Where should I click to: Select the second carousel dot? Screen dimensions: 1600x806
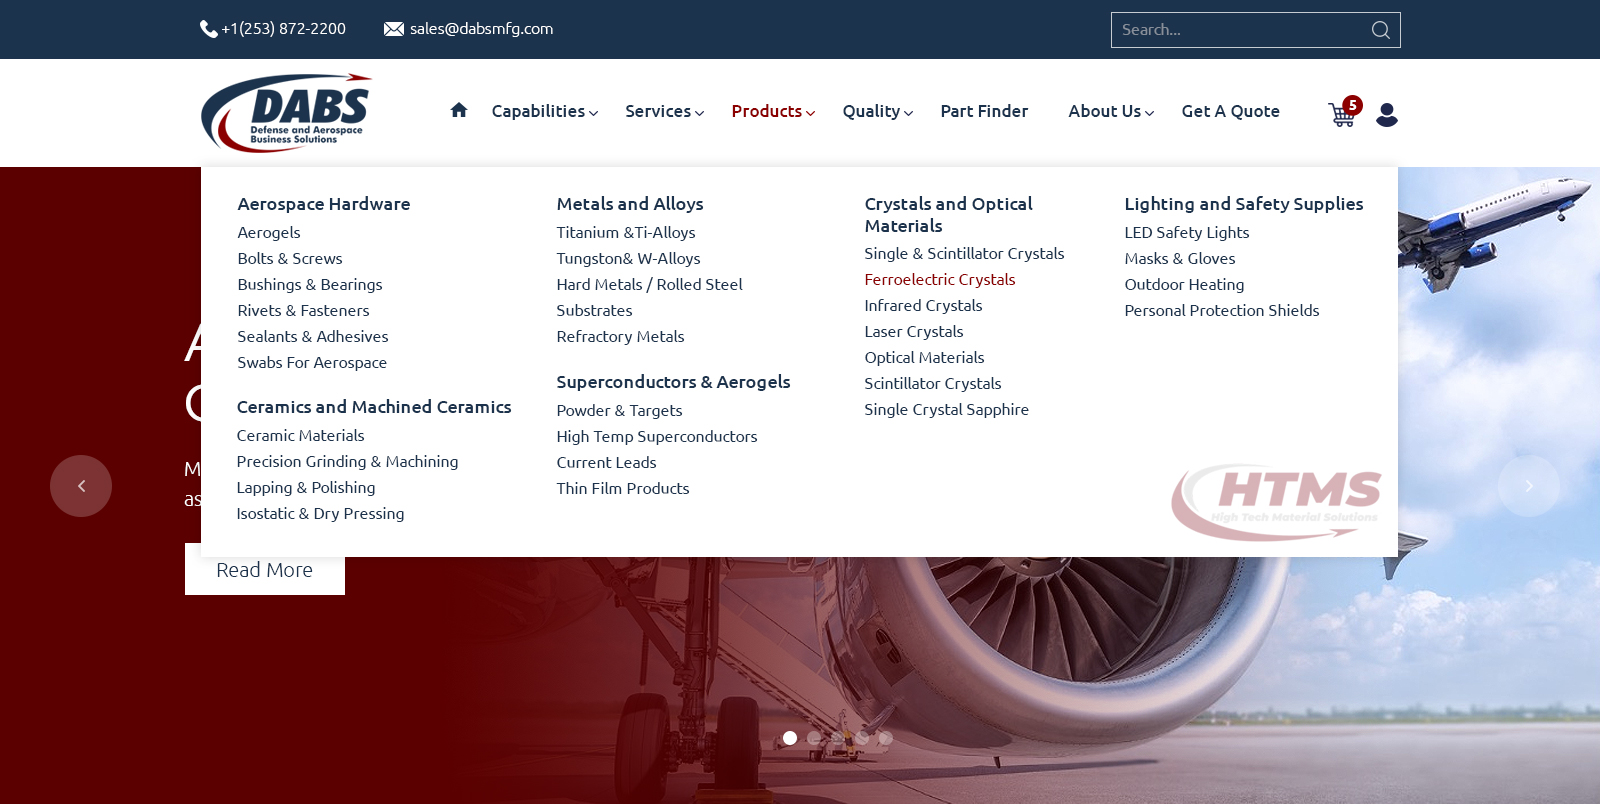814,738
